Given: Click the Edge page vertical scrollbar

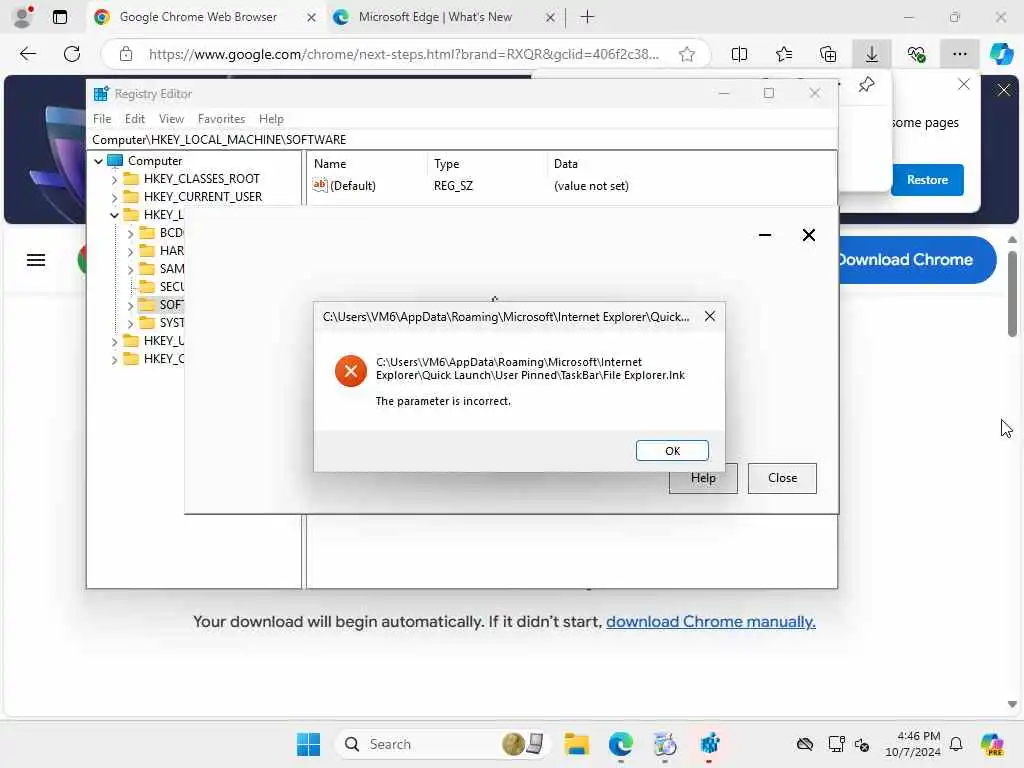Looking at the screenshot, I should (1012, 294).
